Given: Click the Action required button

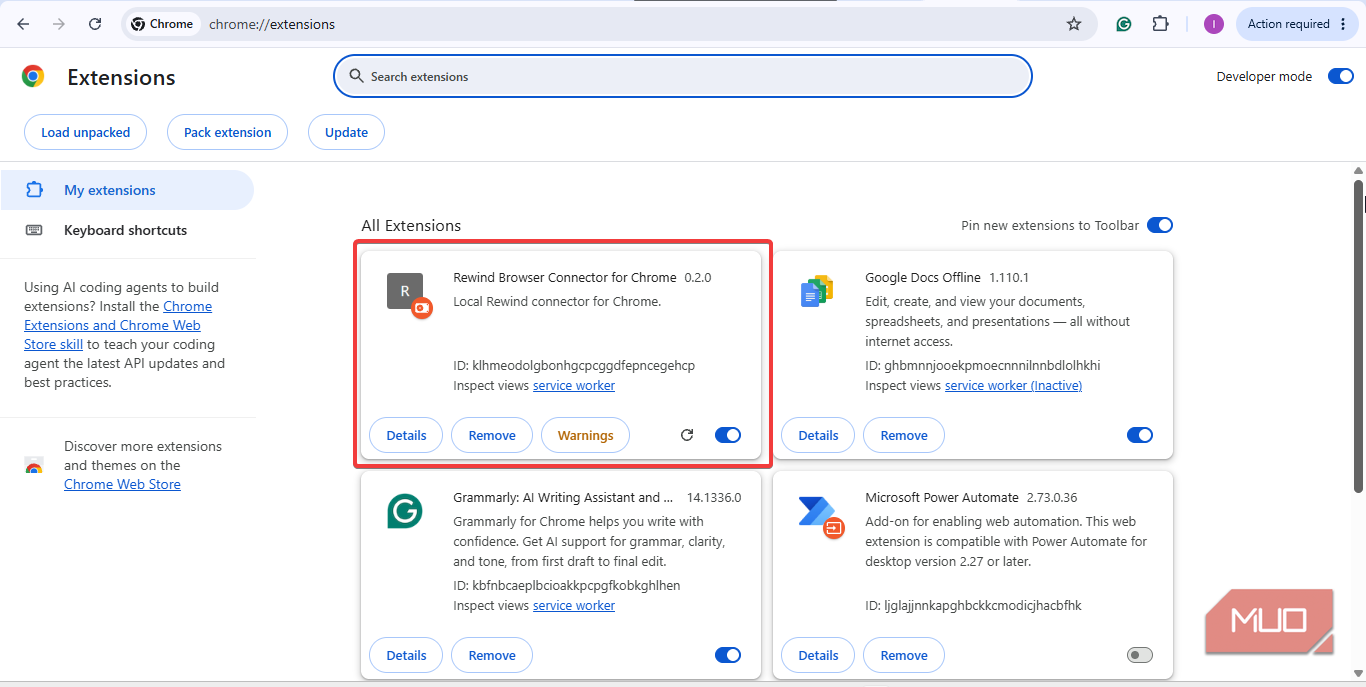Looking at the screenshot, I should 1297,24.
